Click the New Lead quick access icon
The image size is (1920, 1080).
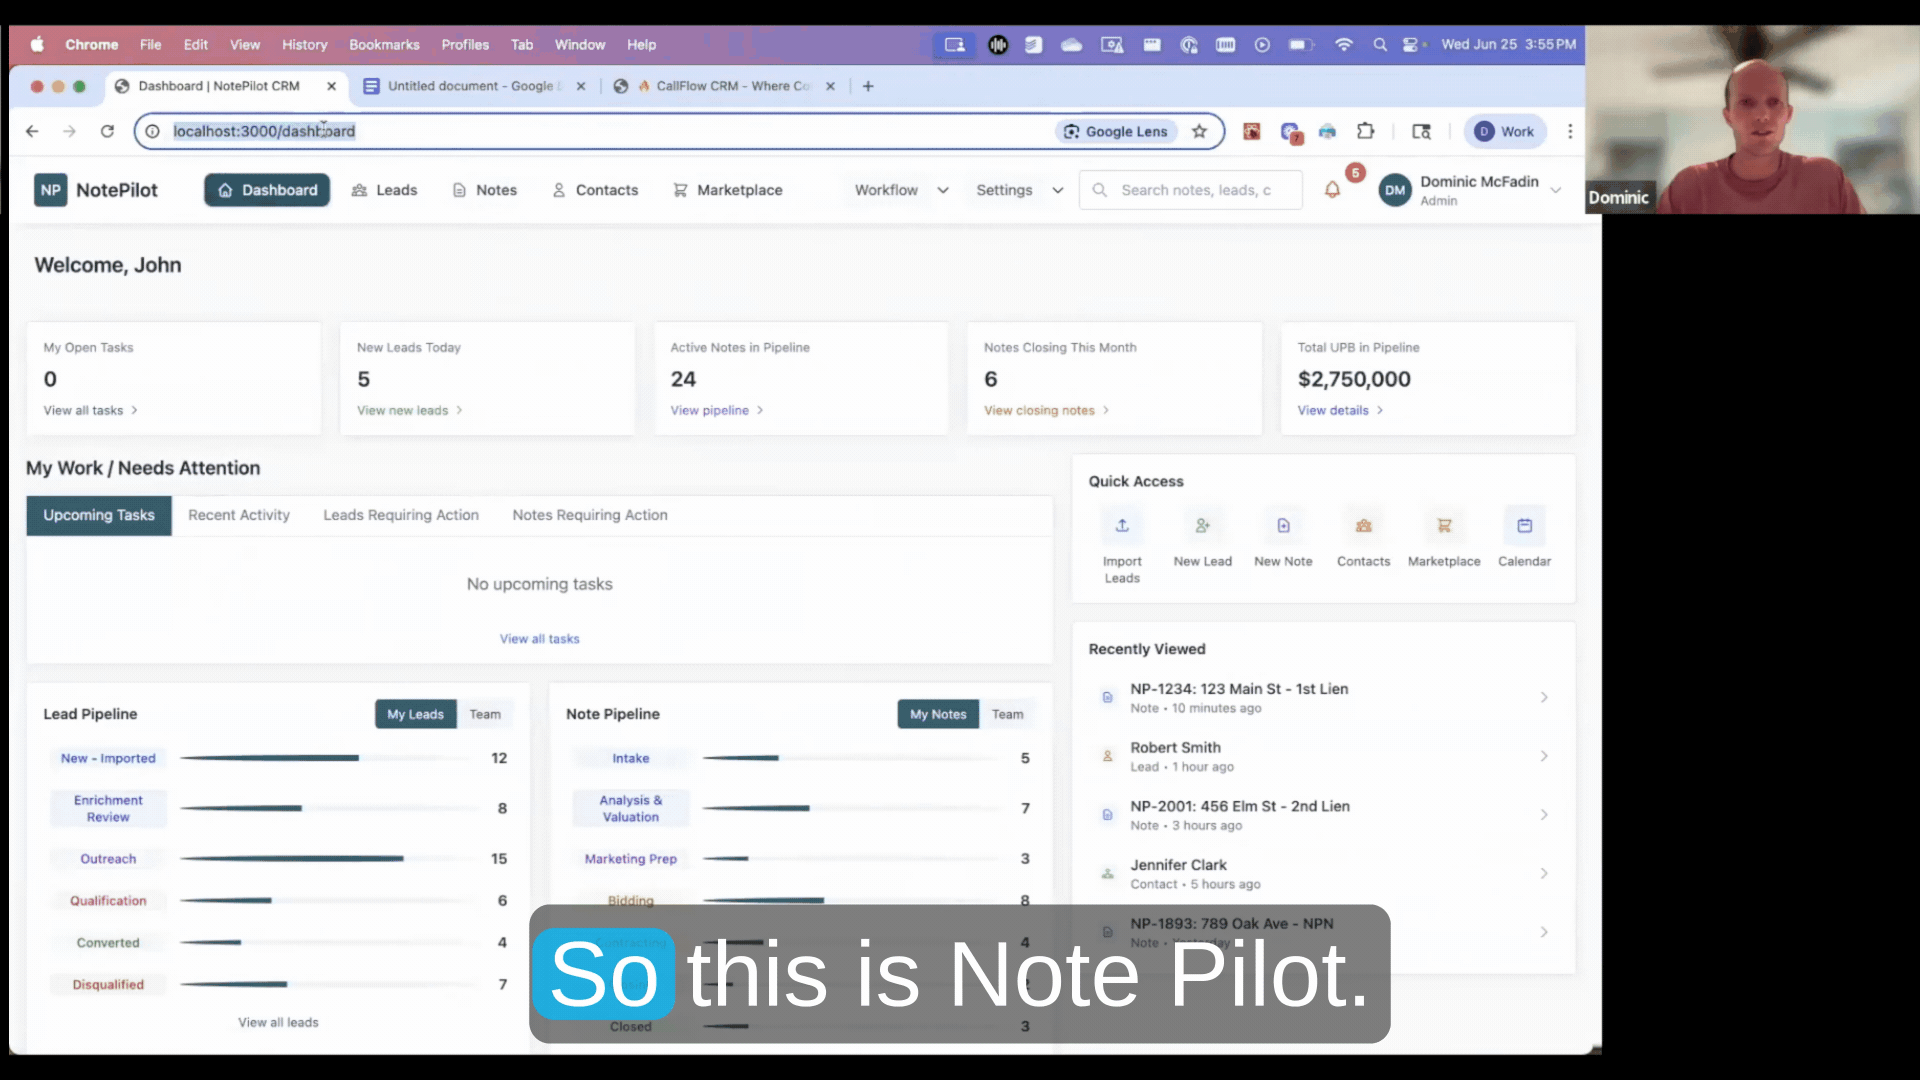click(x=1202, y=526)
